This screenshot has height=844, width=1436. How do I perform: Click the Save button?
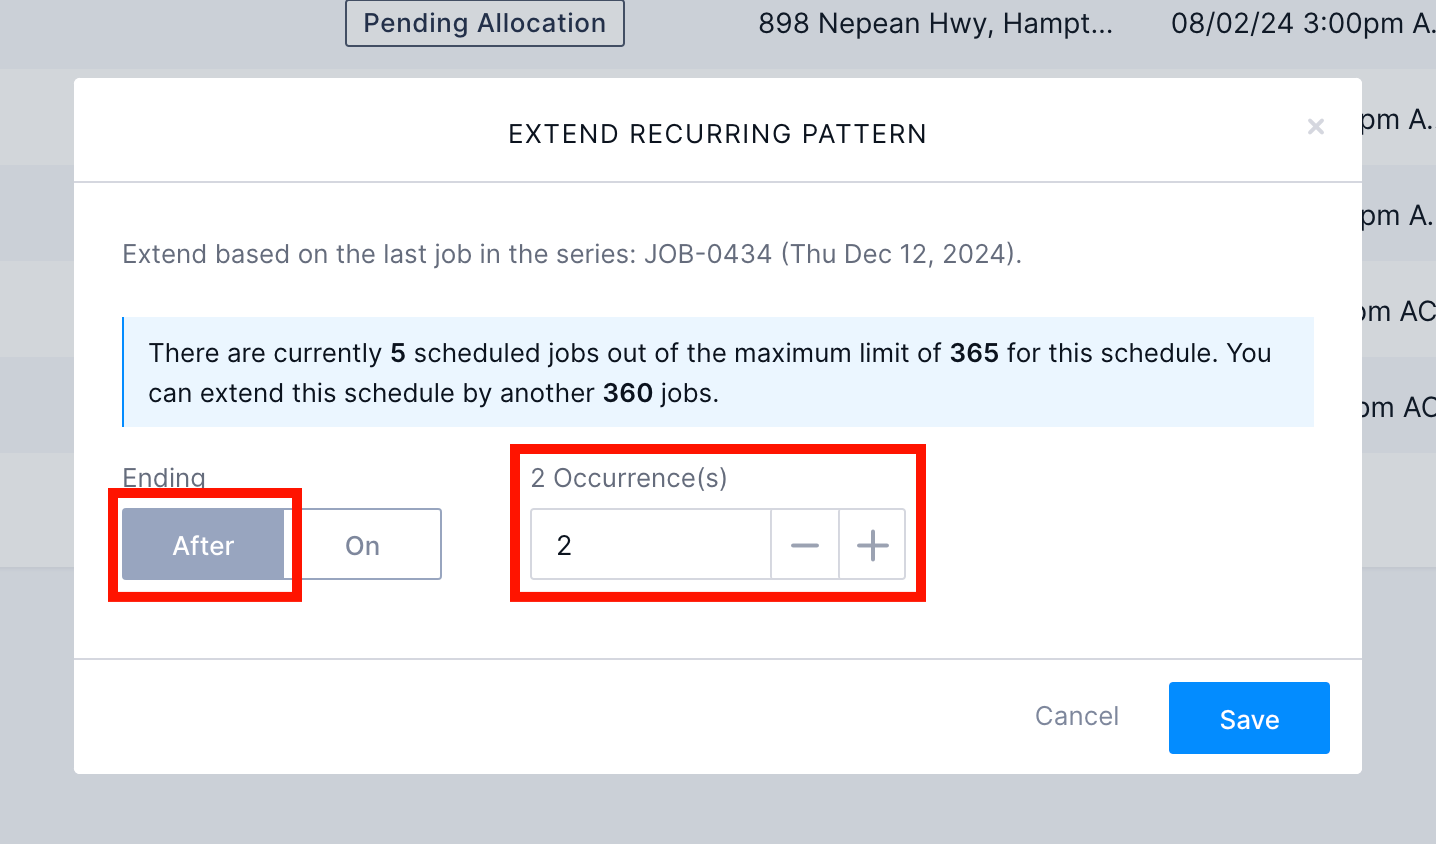1249,718
